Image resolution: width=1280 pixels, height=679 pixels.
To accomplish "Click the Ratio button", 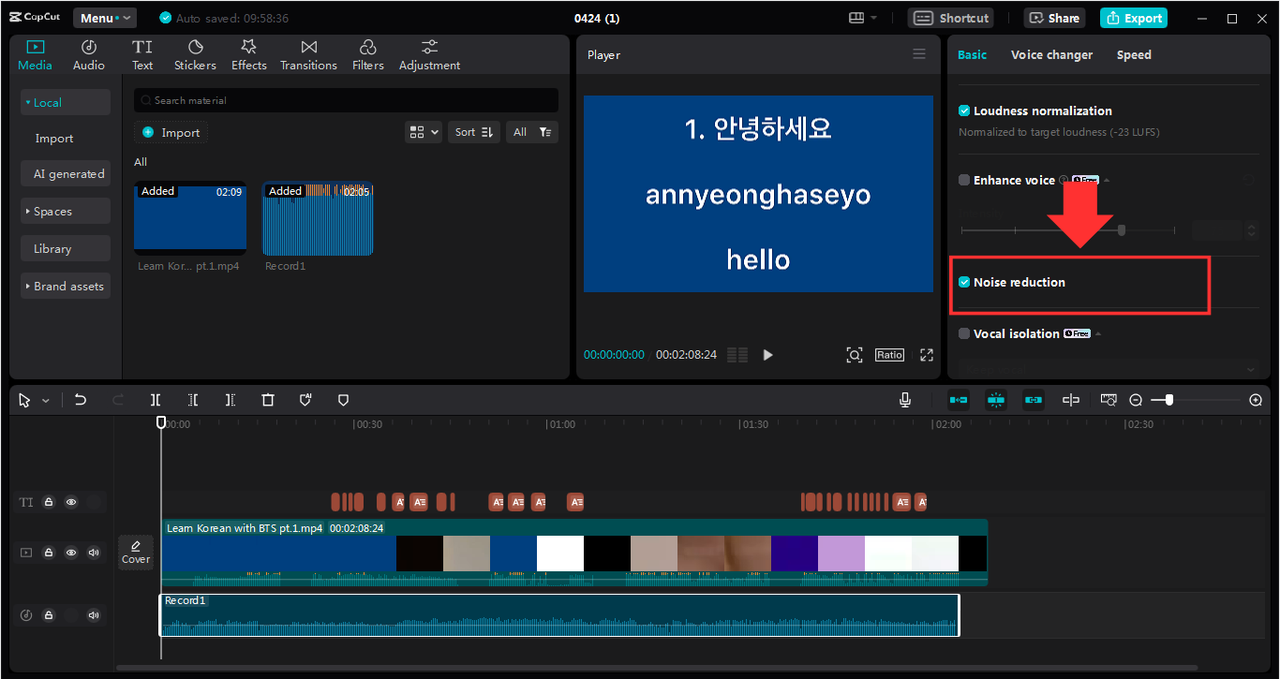I will pos(889,355).
